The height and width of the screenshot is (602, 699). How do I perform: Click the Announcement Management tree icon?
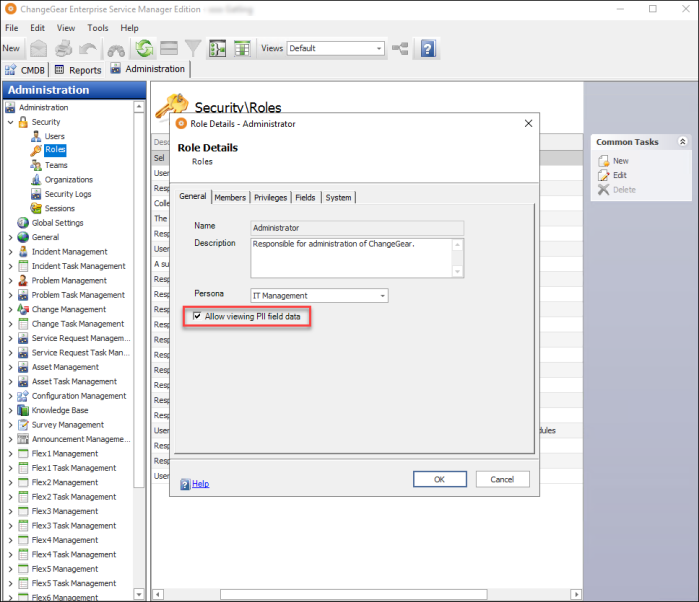click(23, 439)
